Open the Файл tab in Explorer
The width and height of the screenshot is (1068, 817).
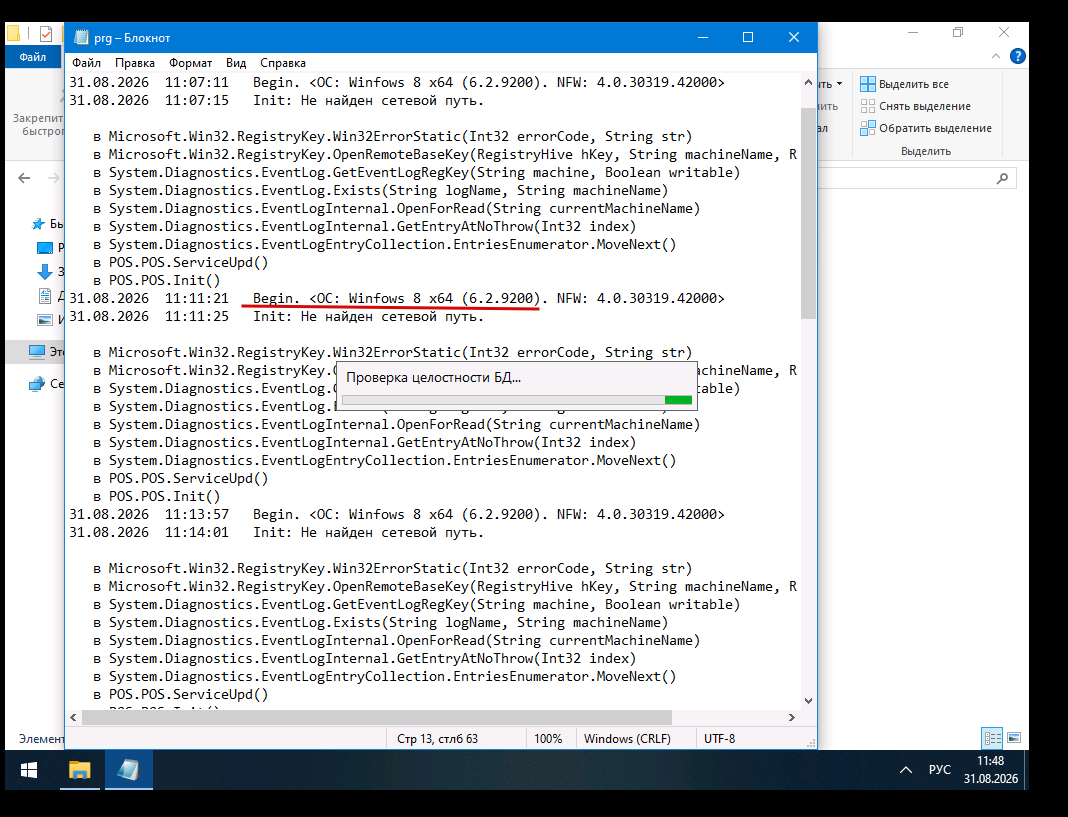tap(33, 57)
